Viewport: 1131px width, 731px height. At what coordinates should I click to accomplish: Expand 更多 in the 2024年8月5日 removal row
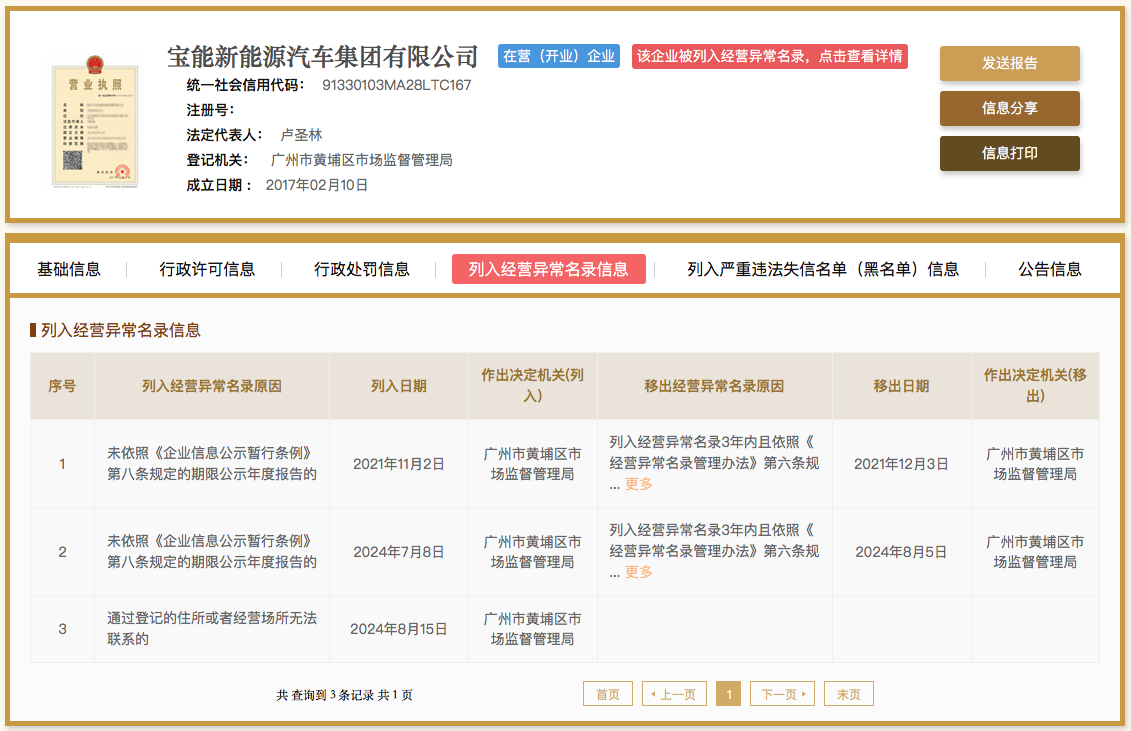pyautogui.click(x=638, y=572)
